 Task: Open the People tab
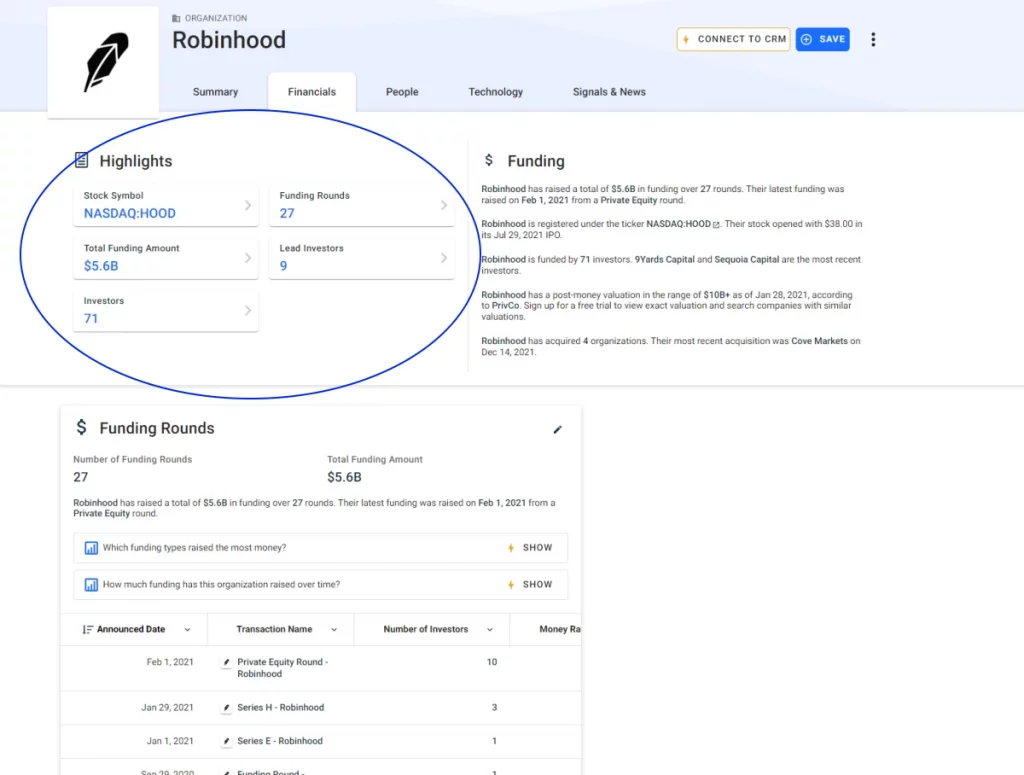point(402,92)
